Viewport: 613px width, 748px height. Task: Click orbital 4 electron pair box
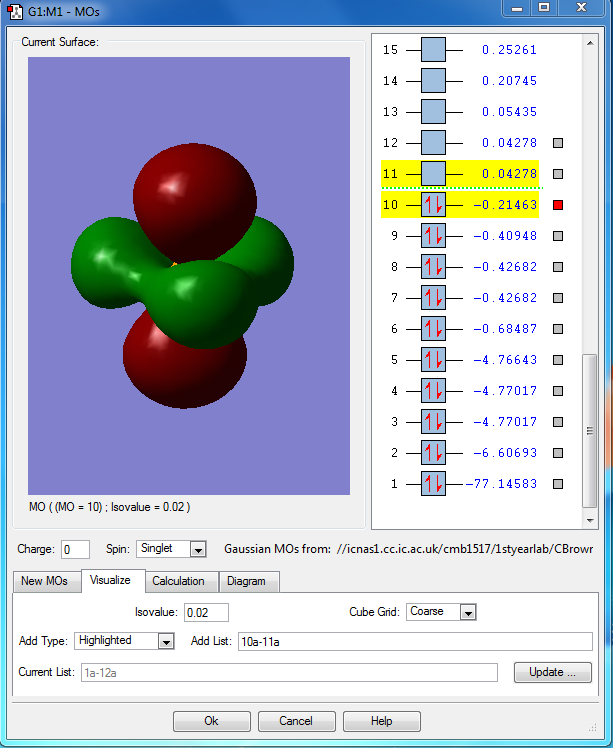coord(433,391)
